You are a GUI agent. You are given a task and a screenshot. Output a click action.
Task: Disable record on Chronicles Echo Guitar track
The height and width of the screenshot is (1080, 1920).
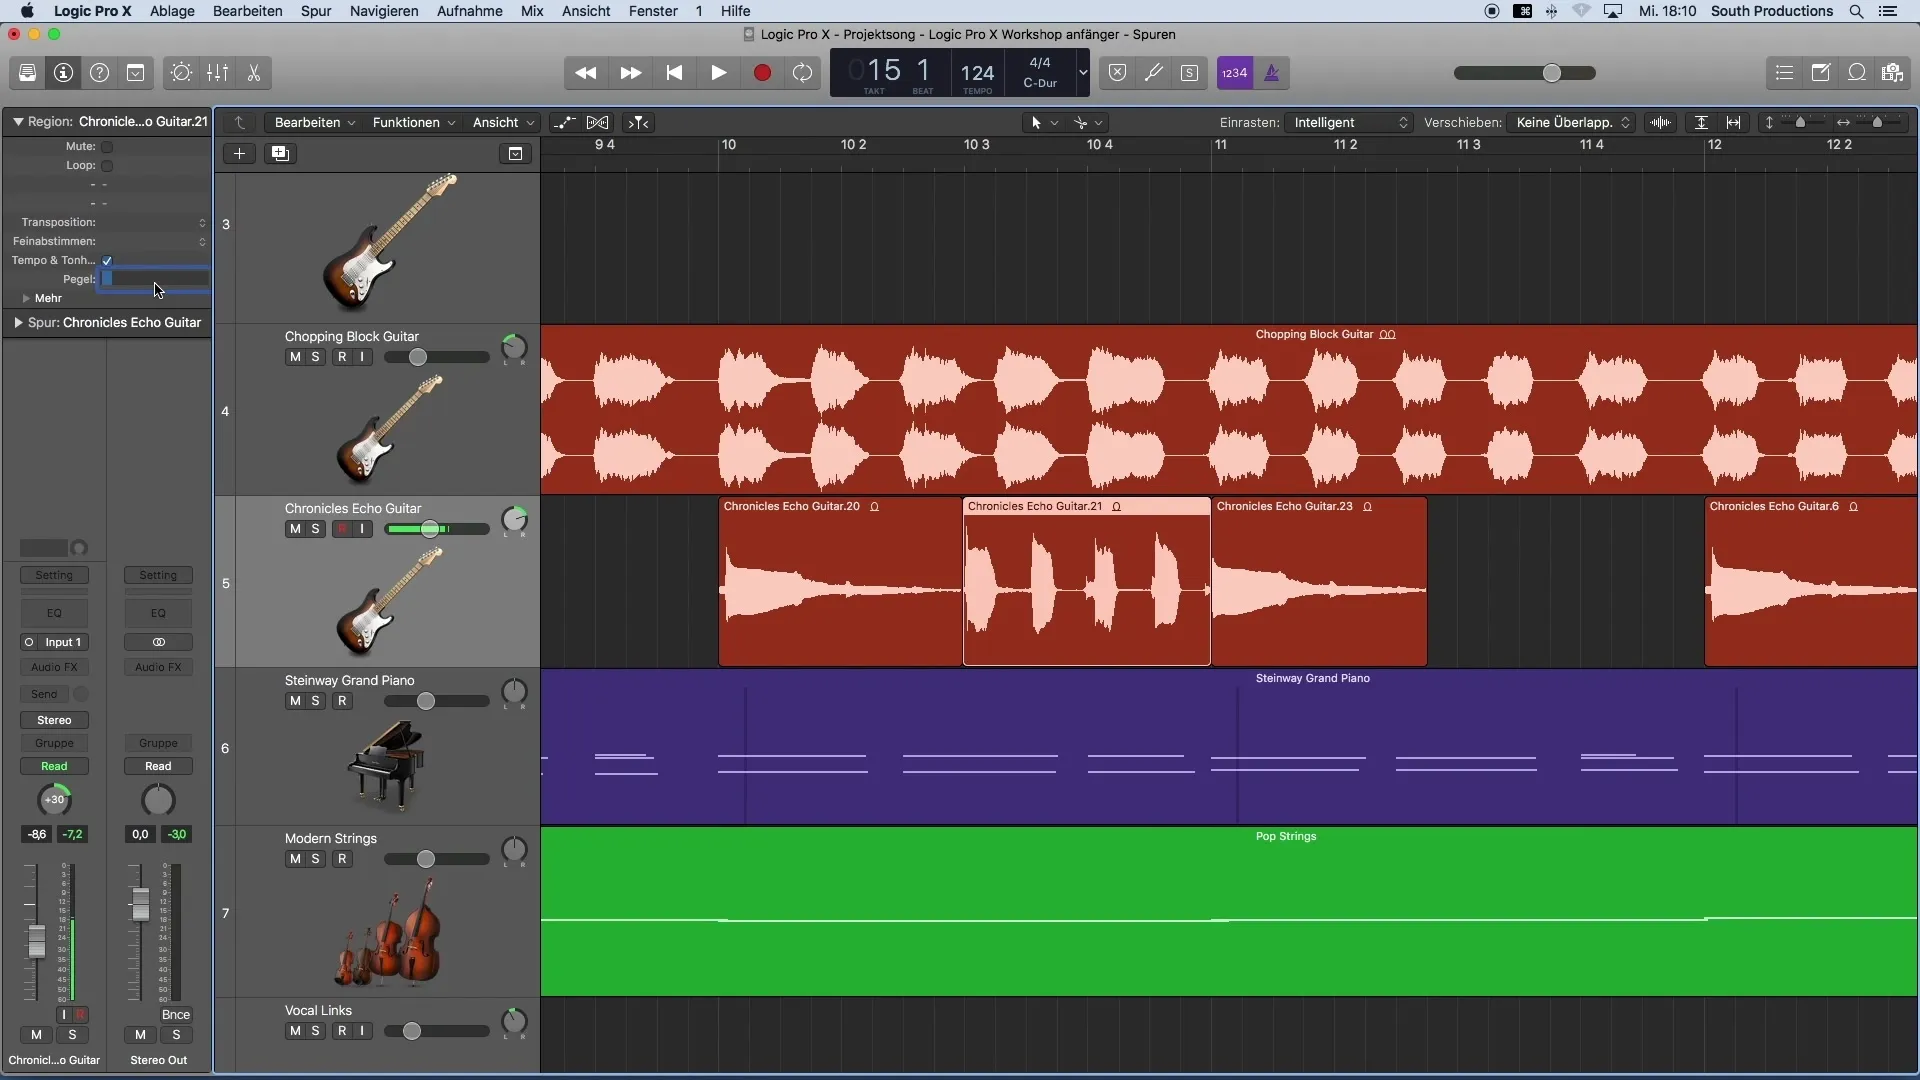[x=342, y=529]
